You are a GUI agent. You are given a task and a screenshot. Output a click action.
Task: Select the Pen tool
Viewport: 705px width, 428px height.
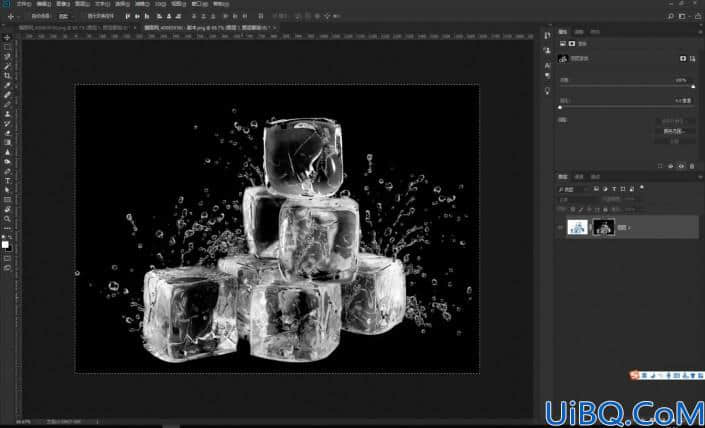pyautogui.click(x=7, y=171)
